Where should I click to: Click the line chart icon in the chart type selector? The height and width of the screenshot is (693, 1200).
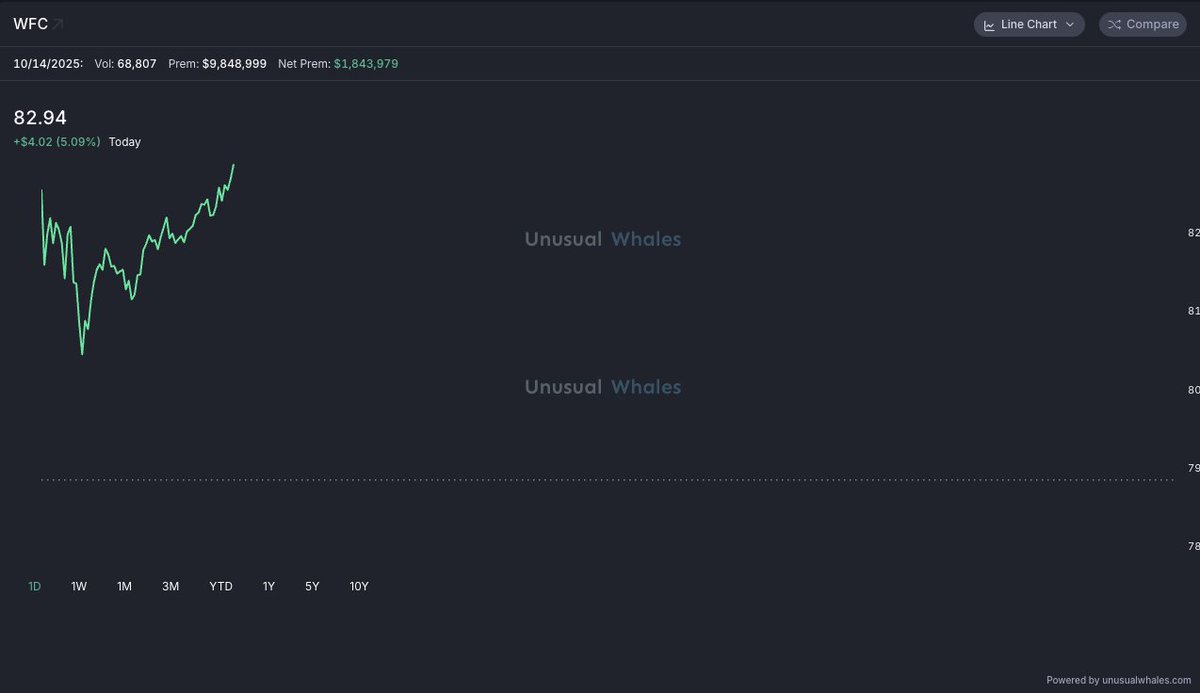click(989, 24)
